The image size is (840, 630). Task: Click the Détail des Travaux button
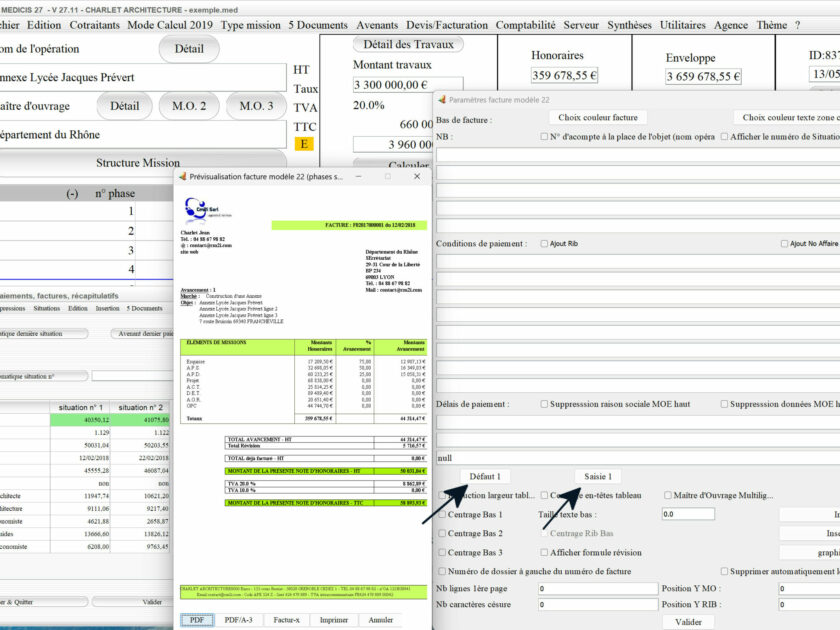(x=408, y=44)
